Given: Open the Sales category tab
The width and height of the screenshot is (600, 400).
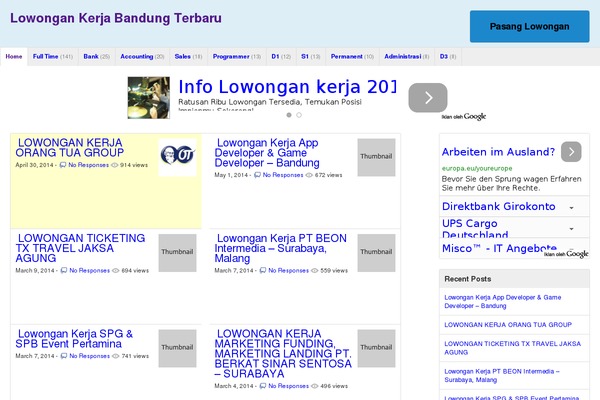Looking at the screenshot, I should (188, 57).
